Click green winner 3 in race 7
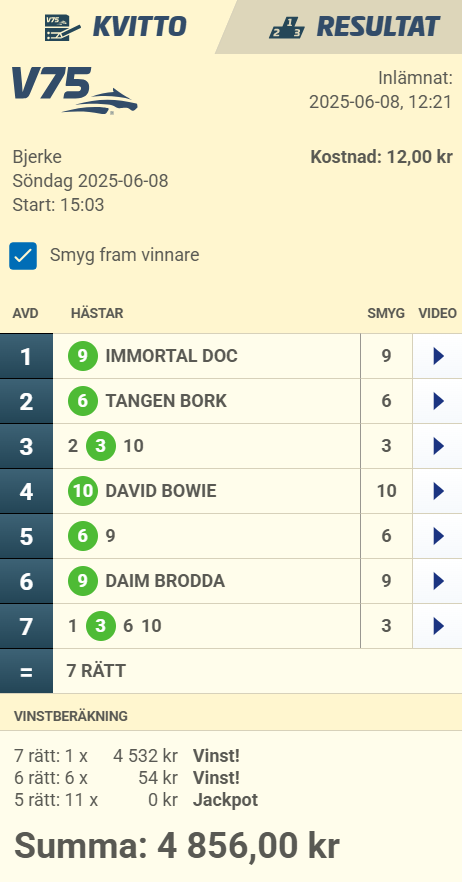The height and width of the screenshot is (882, 462). (x=101, y=626)
